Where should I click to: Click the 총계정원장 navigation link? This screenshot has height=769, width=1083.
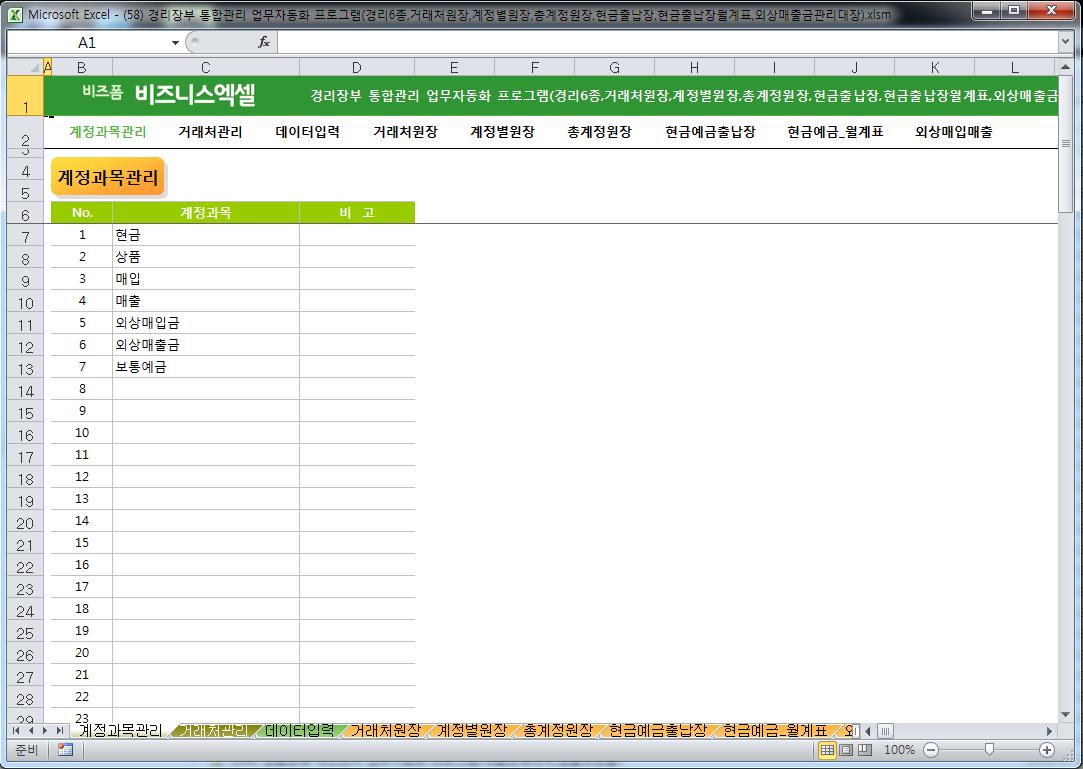600,132
